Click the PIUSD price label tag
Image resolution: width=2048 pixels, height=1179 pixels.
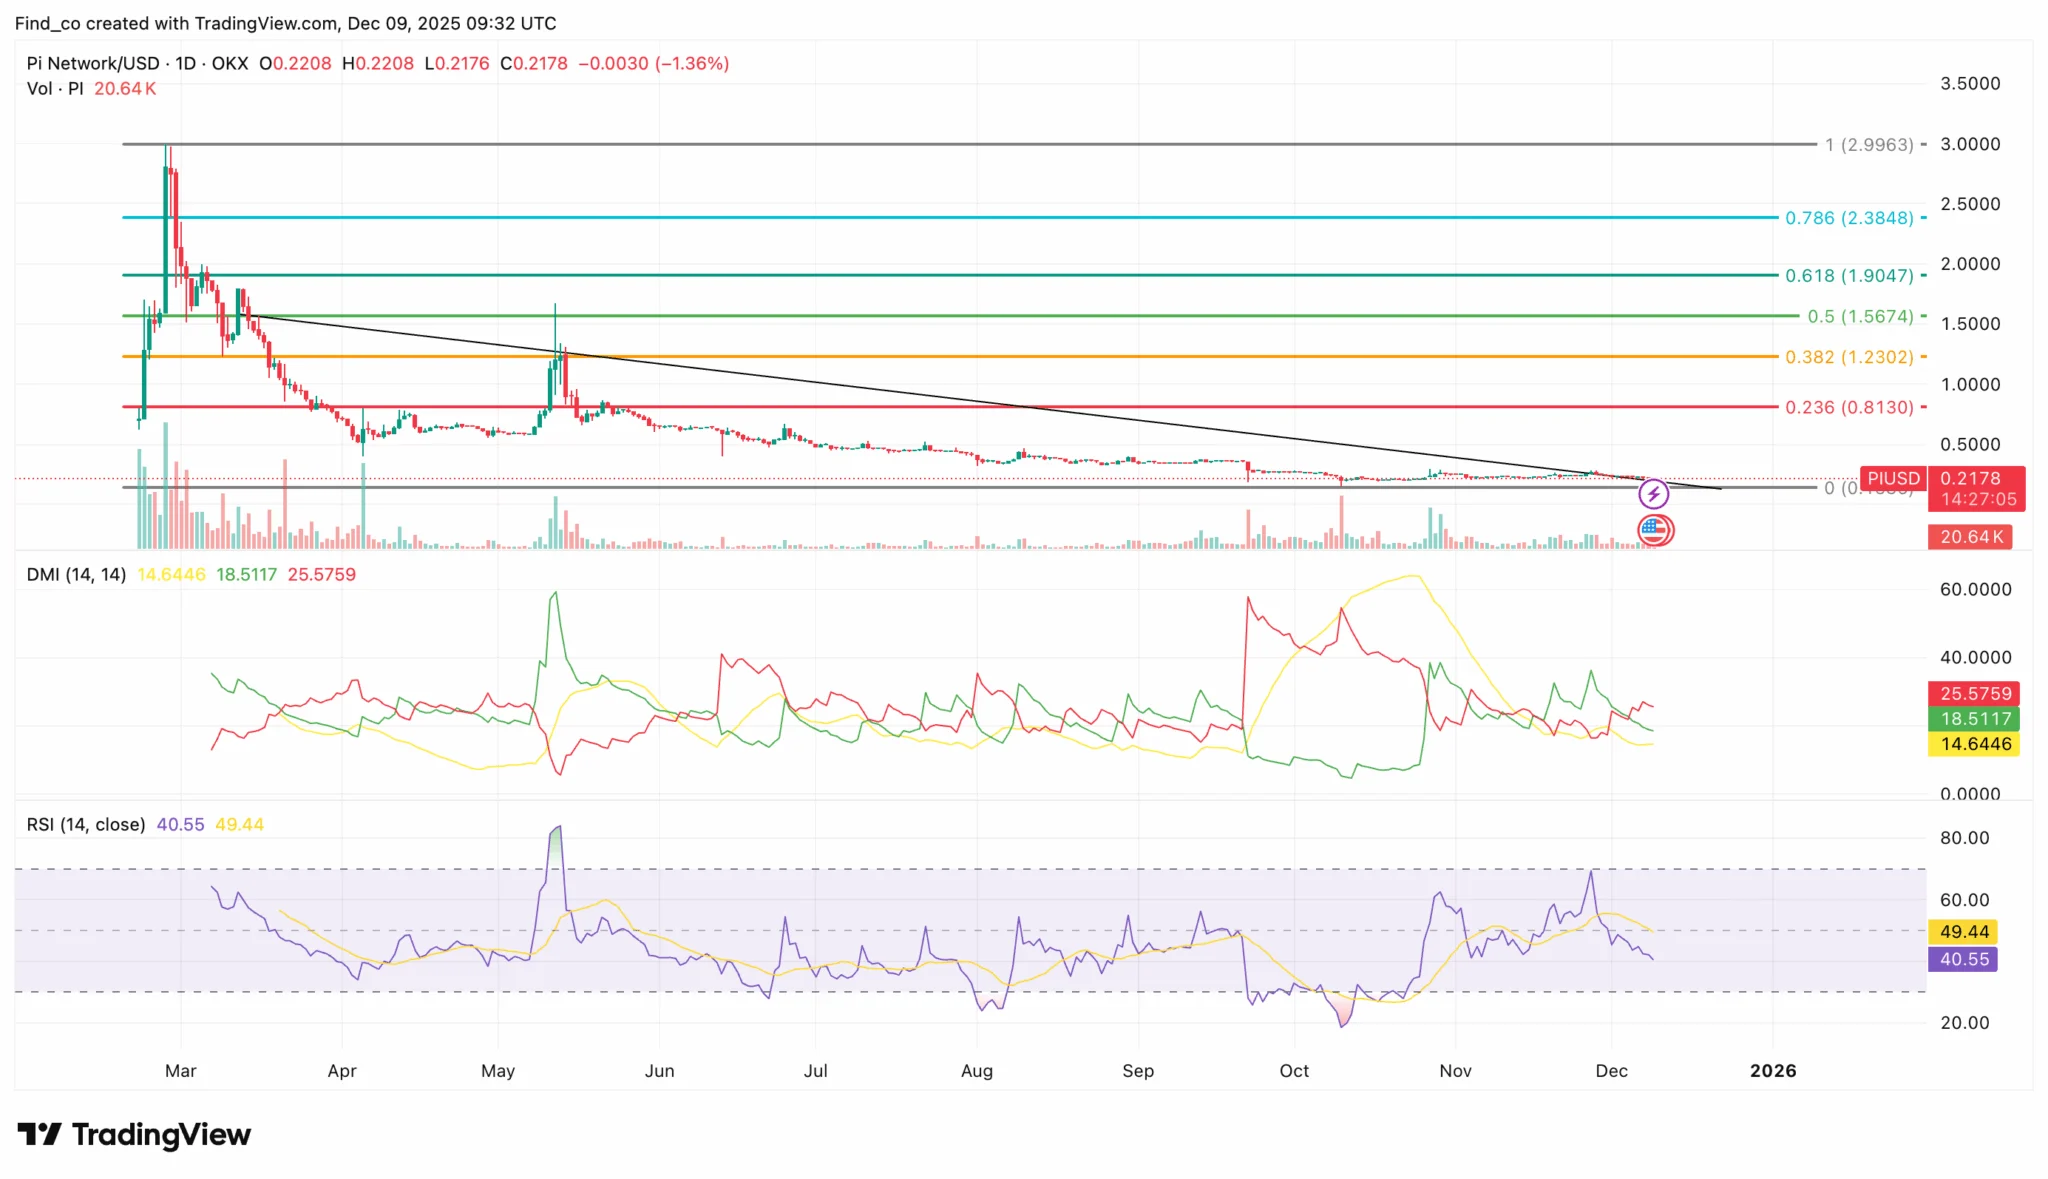1893,479
